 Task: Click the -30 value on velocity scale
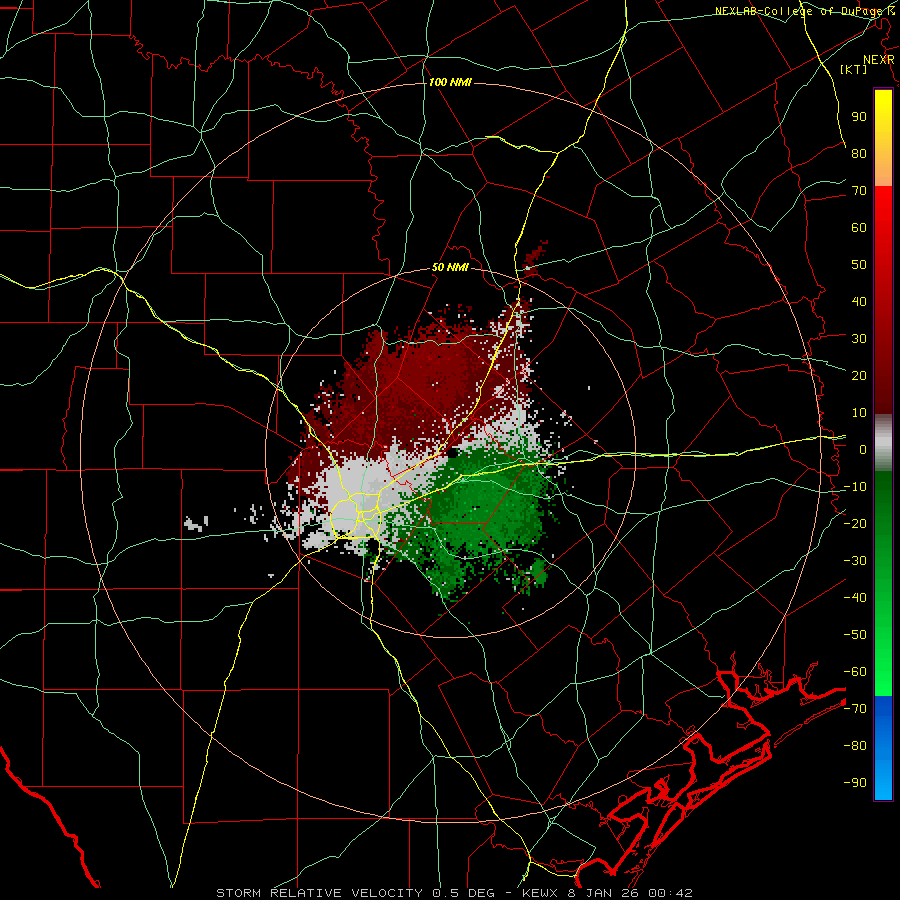pos(855,561)
